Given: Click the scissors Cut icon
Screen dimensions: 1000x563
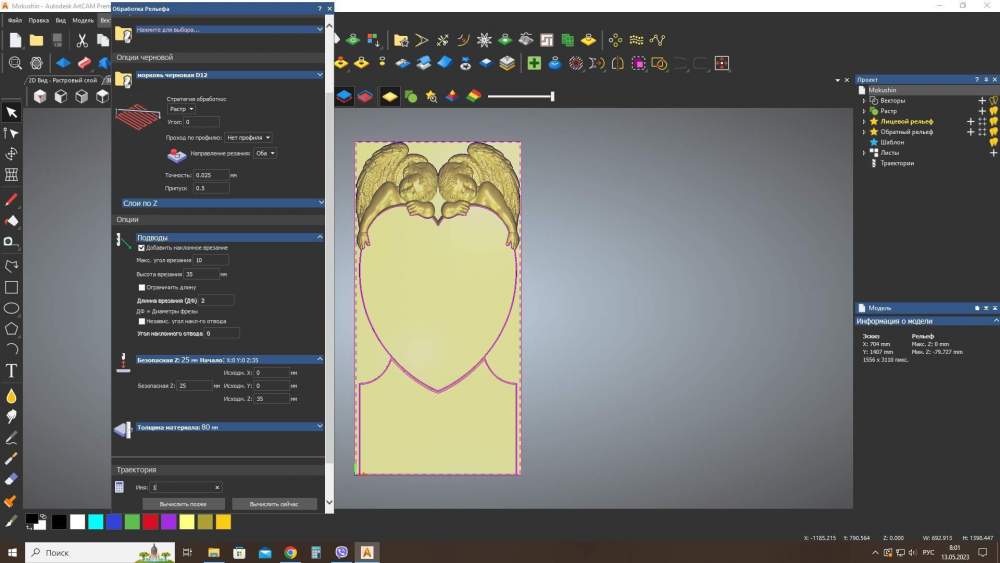Looking at the screenshot, I should [x=82, y=41].
